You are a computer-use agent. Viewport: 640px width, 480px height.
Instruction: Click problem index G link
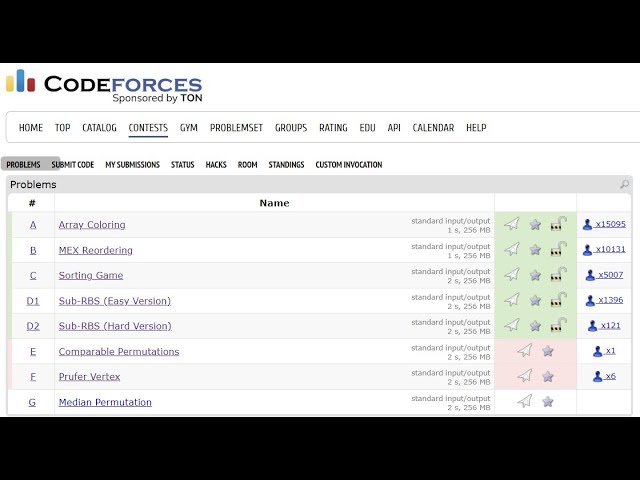pyautogui.click(x=32, y=402)
